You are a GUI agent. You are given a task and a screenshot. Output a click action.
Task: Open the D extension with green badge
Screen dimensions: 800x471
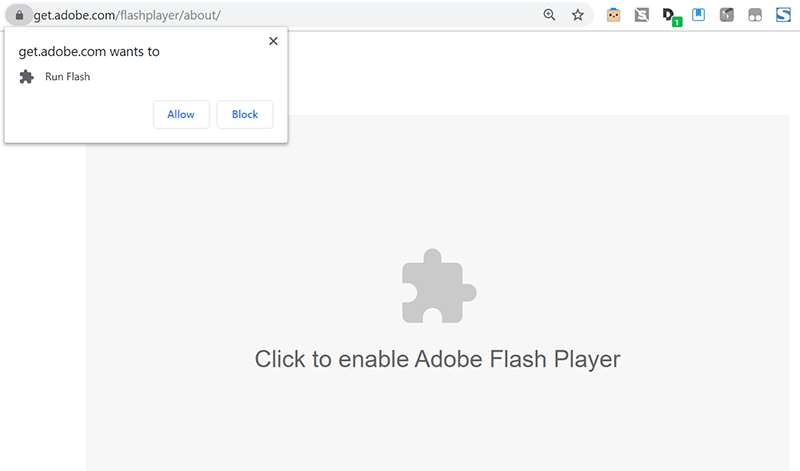point(670,16)
